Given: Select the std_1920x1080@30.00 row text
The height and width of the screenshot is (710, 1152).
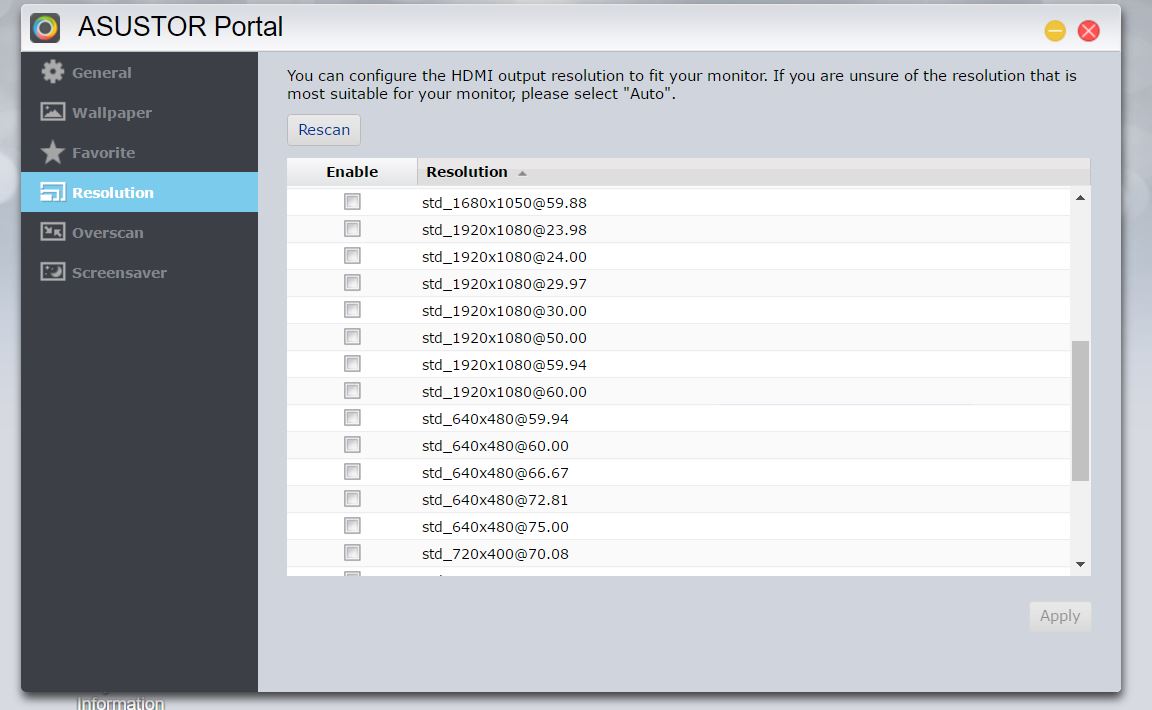Looking at the screenshot, I should tap(504, 311).
